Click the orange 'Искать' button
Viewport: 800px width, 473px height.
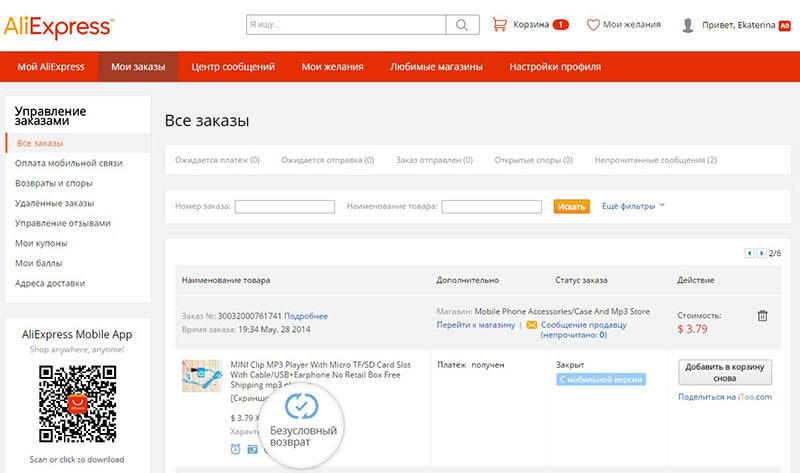(571, 206)
